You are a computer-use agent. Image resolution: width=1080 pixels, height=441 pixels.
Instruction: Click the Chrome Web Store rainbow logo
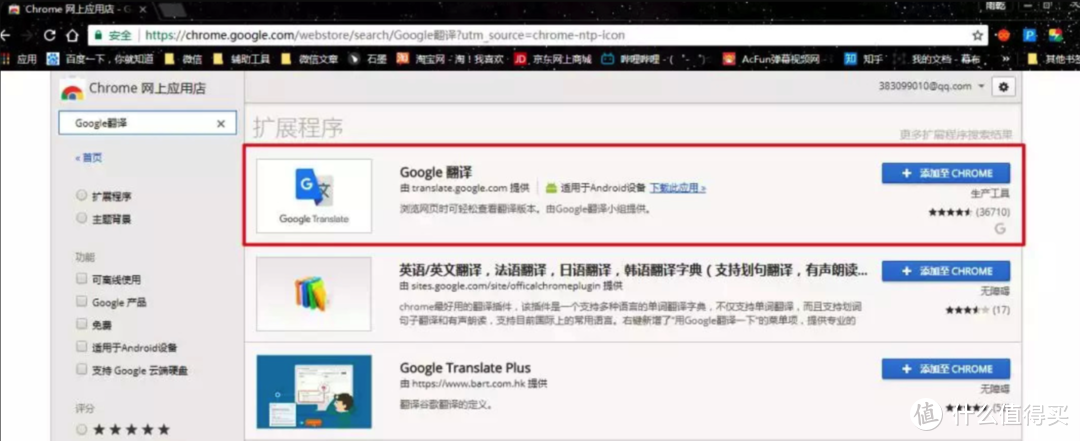(72, 90)
